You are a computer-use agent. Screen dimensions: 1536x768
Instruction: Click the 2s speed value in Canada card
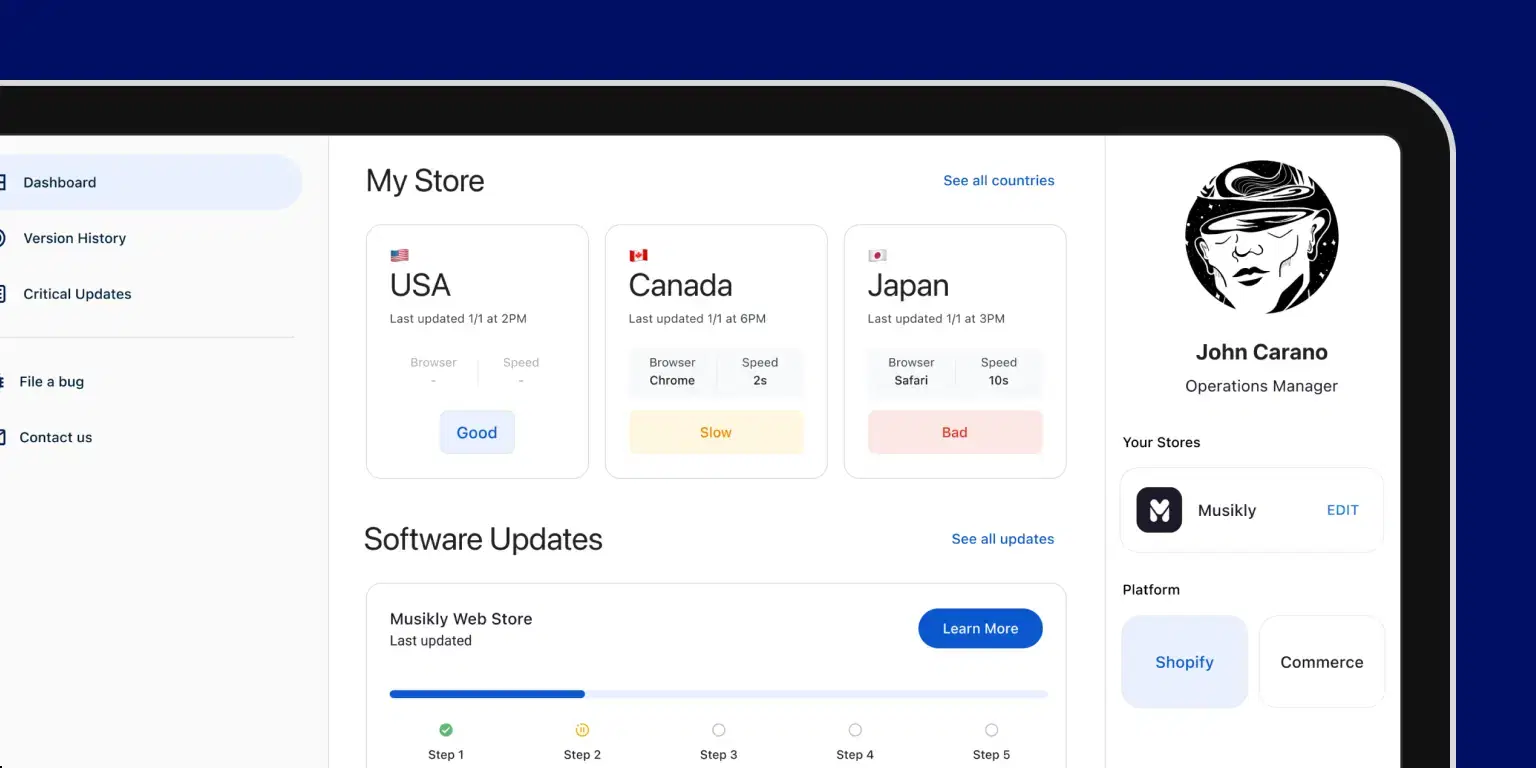point(760,381)
